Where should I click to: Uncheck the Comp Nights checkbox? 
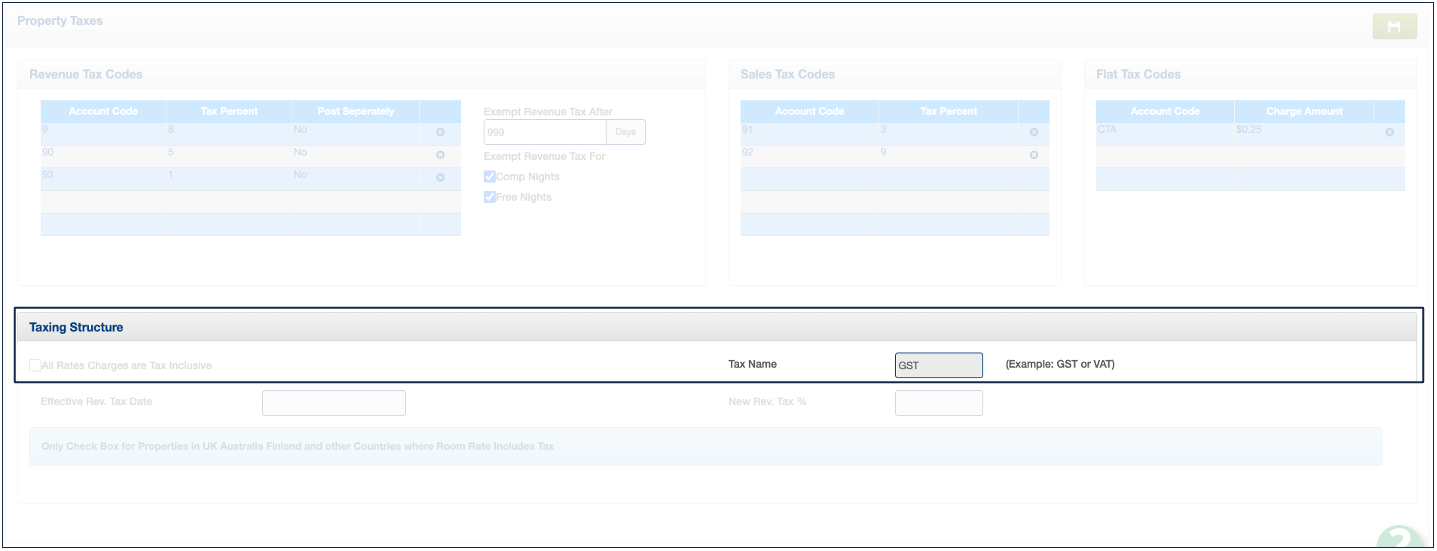pyautogui.click(x=490, y=177)
